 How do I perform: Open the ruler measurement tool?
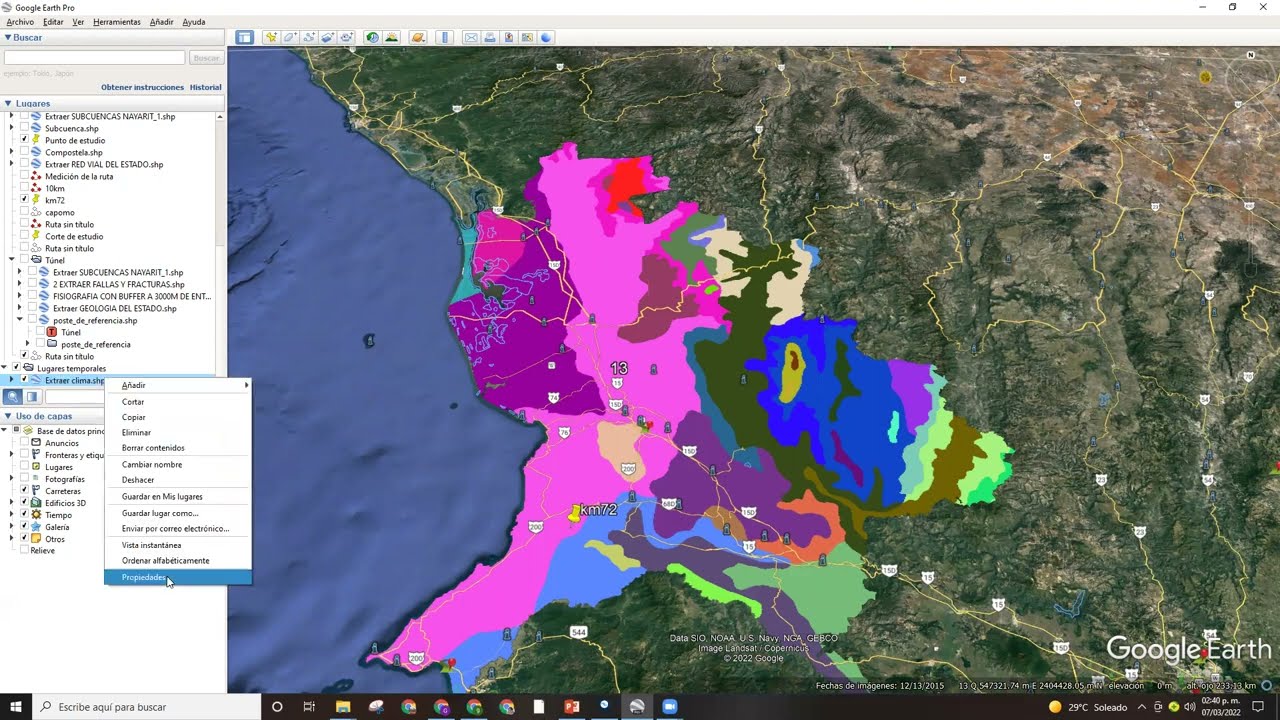pos(445,38)
